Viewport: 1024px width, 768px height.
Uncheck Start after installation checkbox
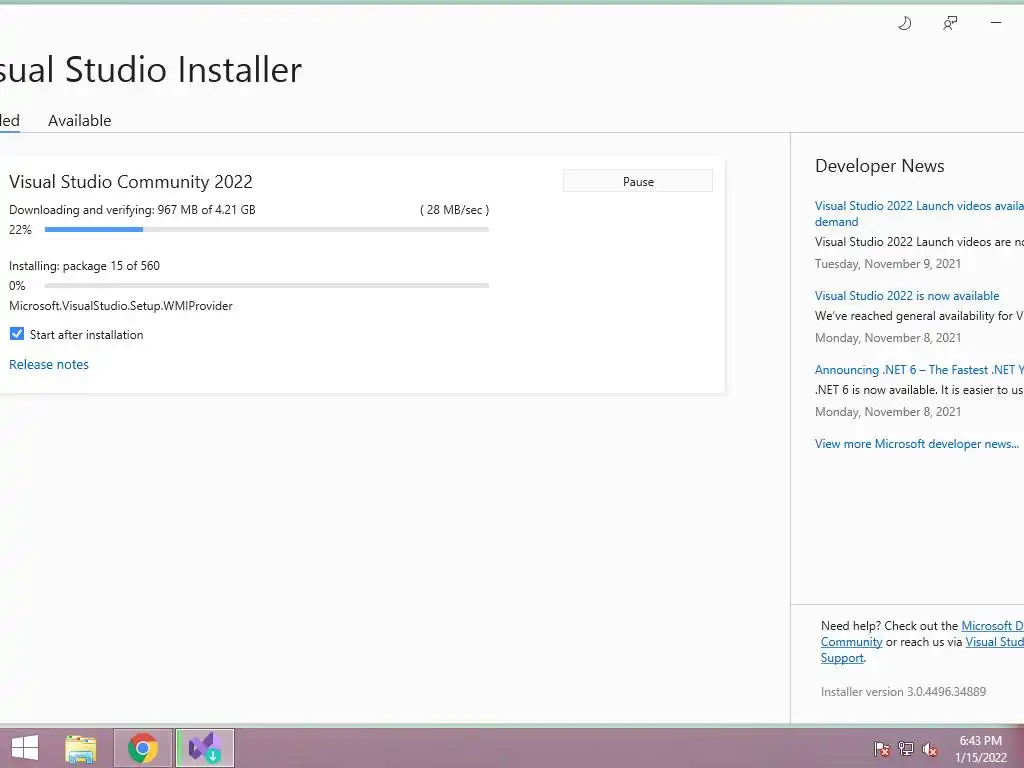(17, 334)
